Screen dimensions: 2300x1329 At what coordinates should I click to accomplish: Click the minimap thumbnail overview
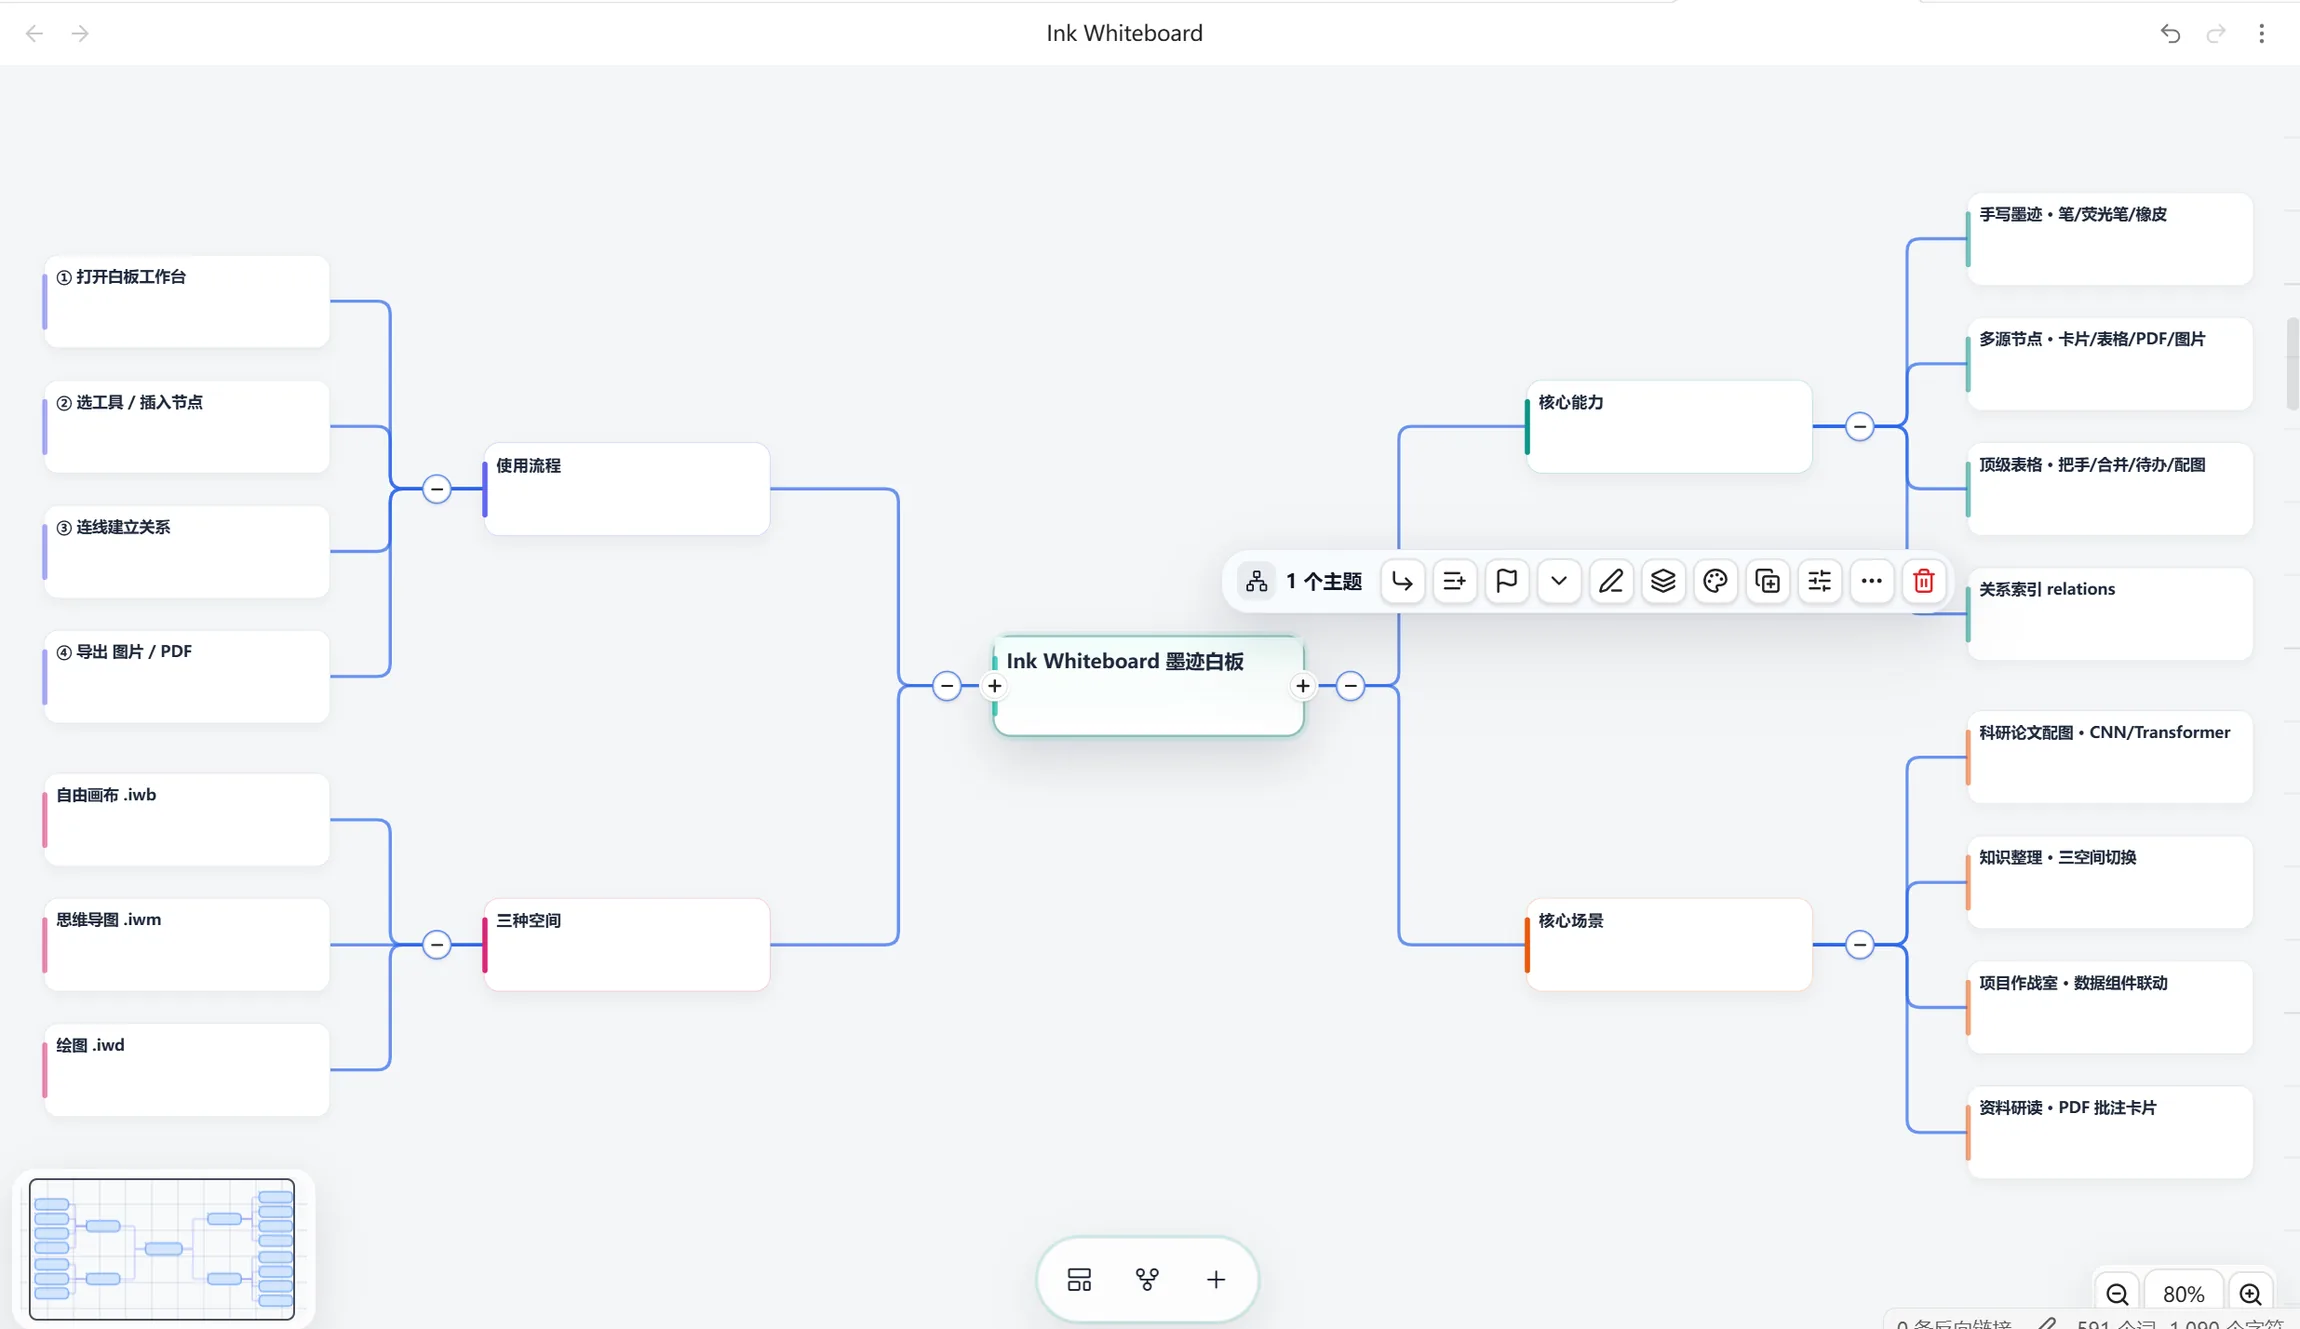(162, 1249)
